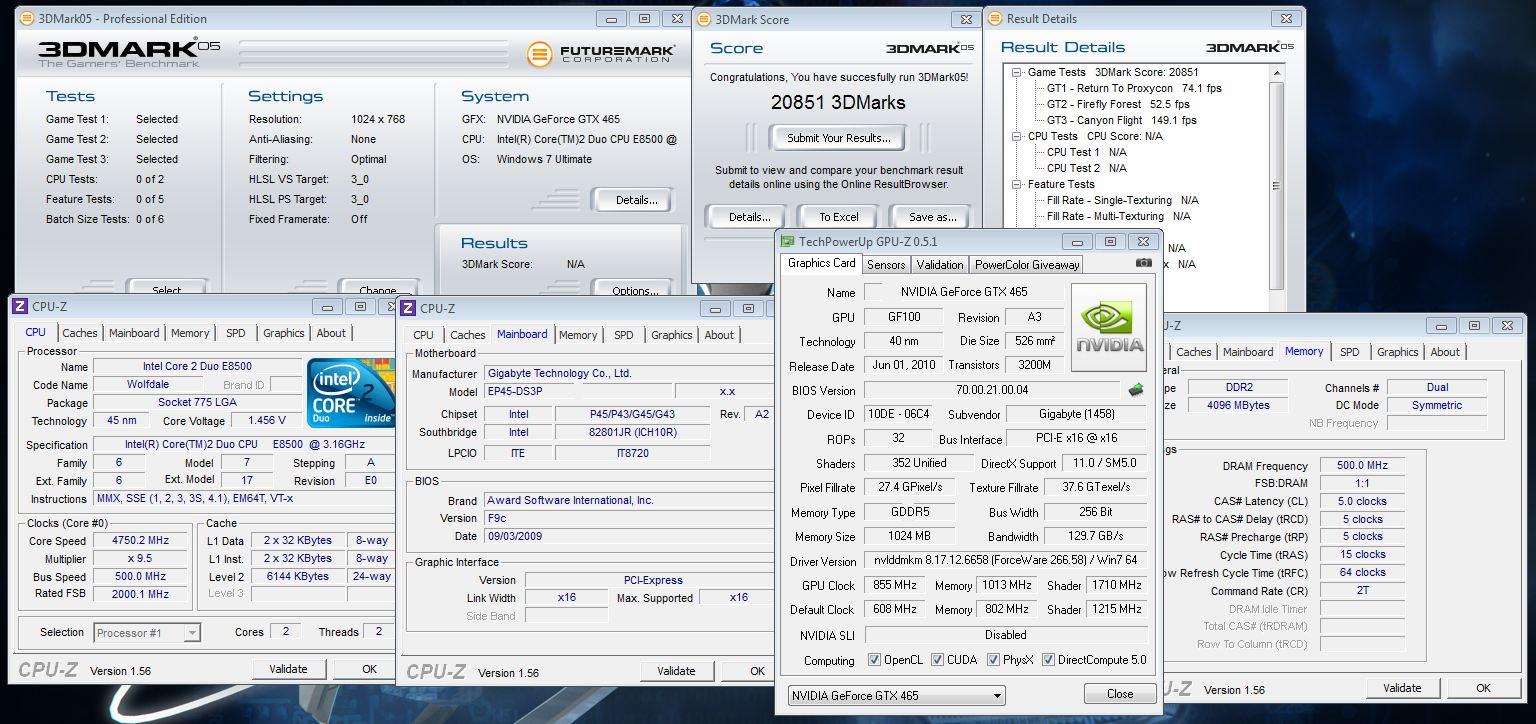The image size is (1536, 724).
Task: Click the GPU-Z screenshot camera icon
Action: tap(1144, 263)
